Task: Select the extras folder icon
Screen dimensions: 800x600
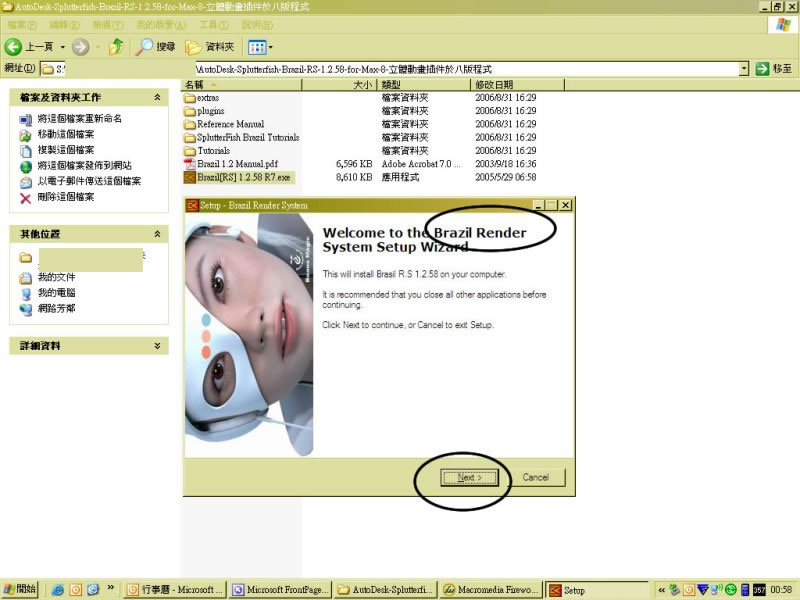Action: (x=190, y=97)
